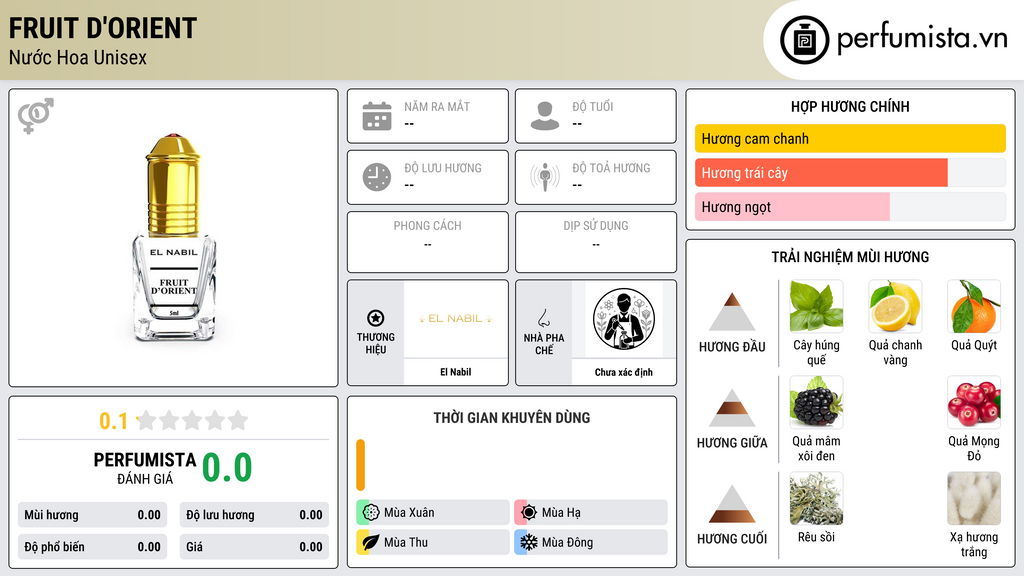Click the leaf icon for Mùa Thu
The image size is (1024, 576).
(x=371, y=542)
